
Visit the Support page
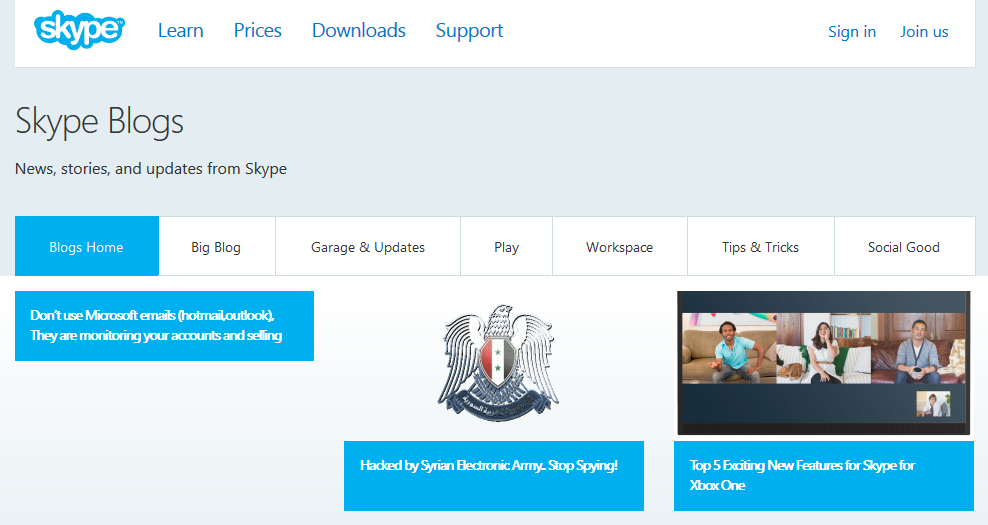pyautogui.click(x=469, y=31)
